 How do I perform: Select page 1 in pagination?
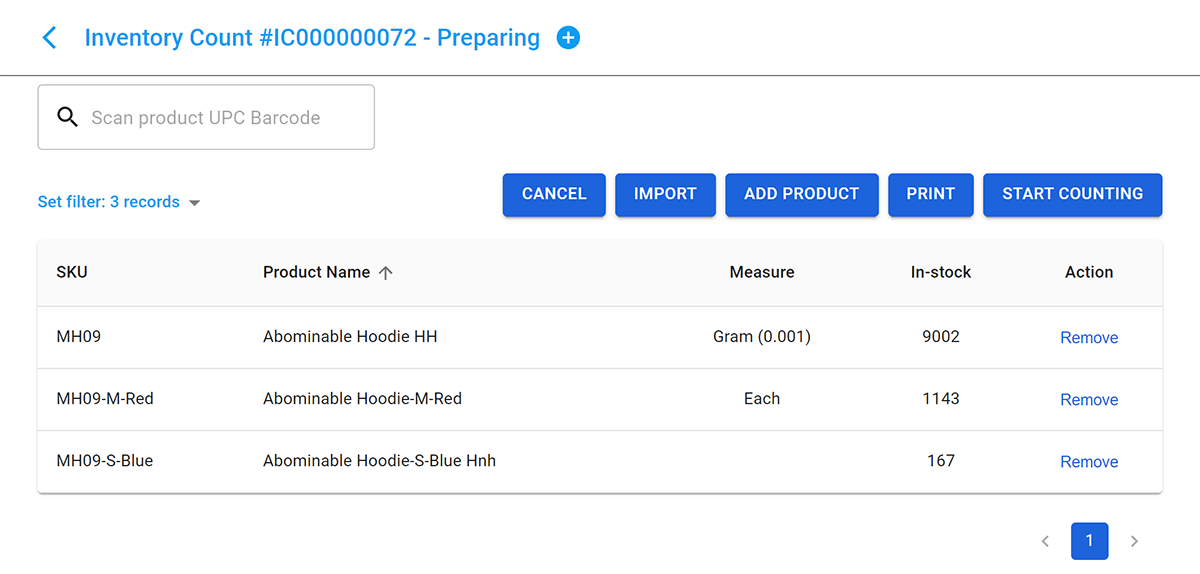1089,541
